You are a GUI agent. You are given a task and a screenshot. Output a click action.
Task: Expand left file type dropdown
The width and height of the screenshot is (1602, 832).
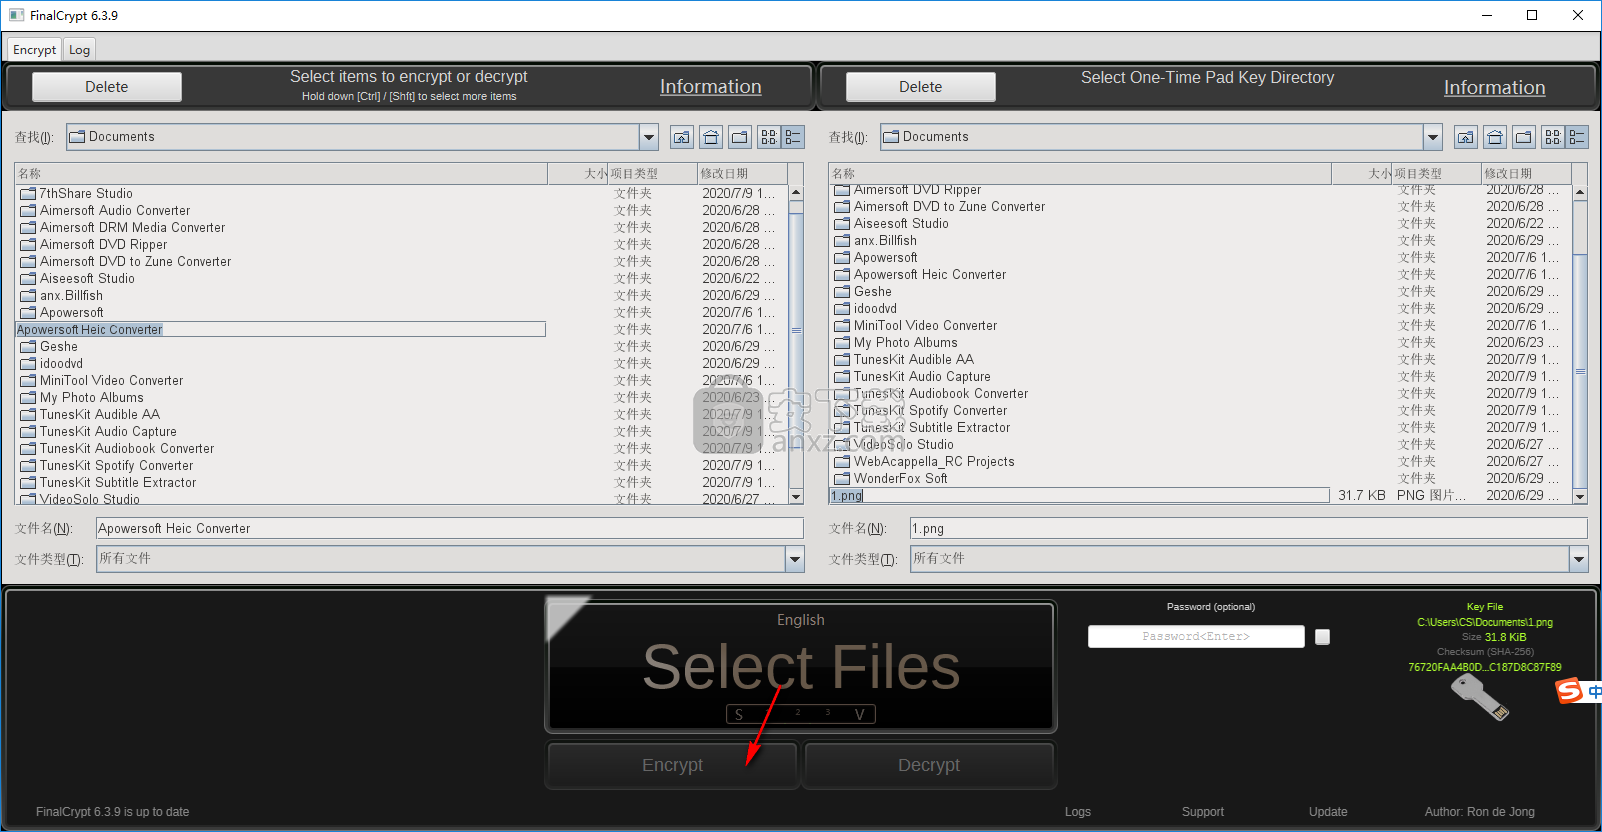click(795, 559)
